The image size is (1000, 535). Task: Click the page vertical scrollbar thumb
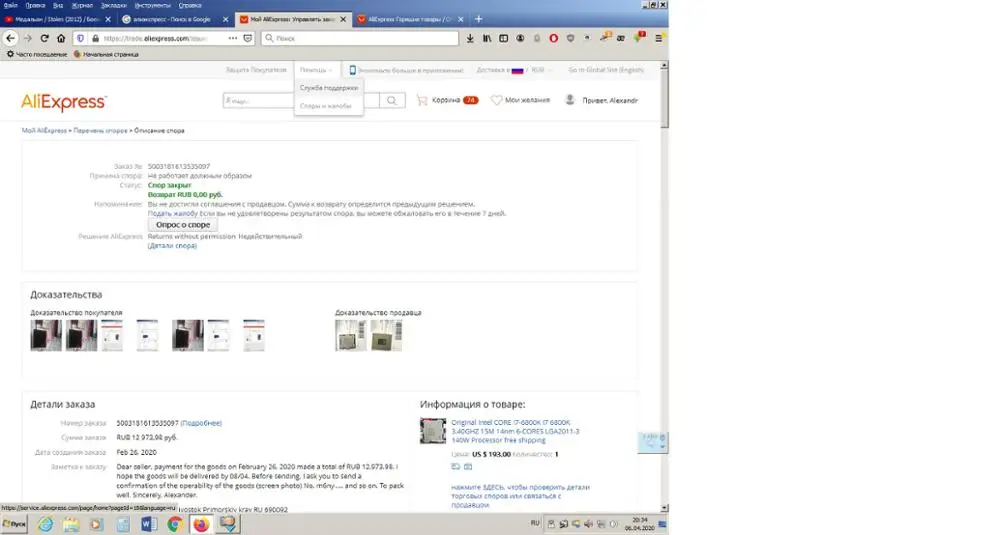click(664, 99)
